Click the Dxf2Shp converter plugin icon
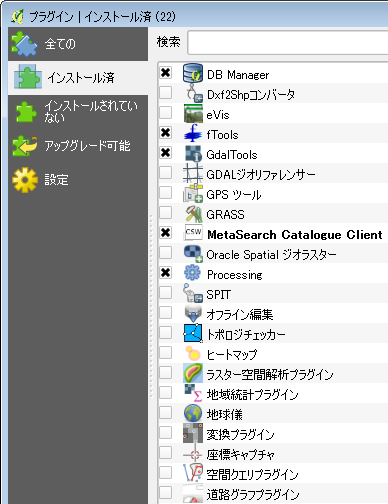 (x=193, y=93)
